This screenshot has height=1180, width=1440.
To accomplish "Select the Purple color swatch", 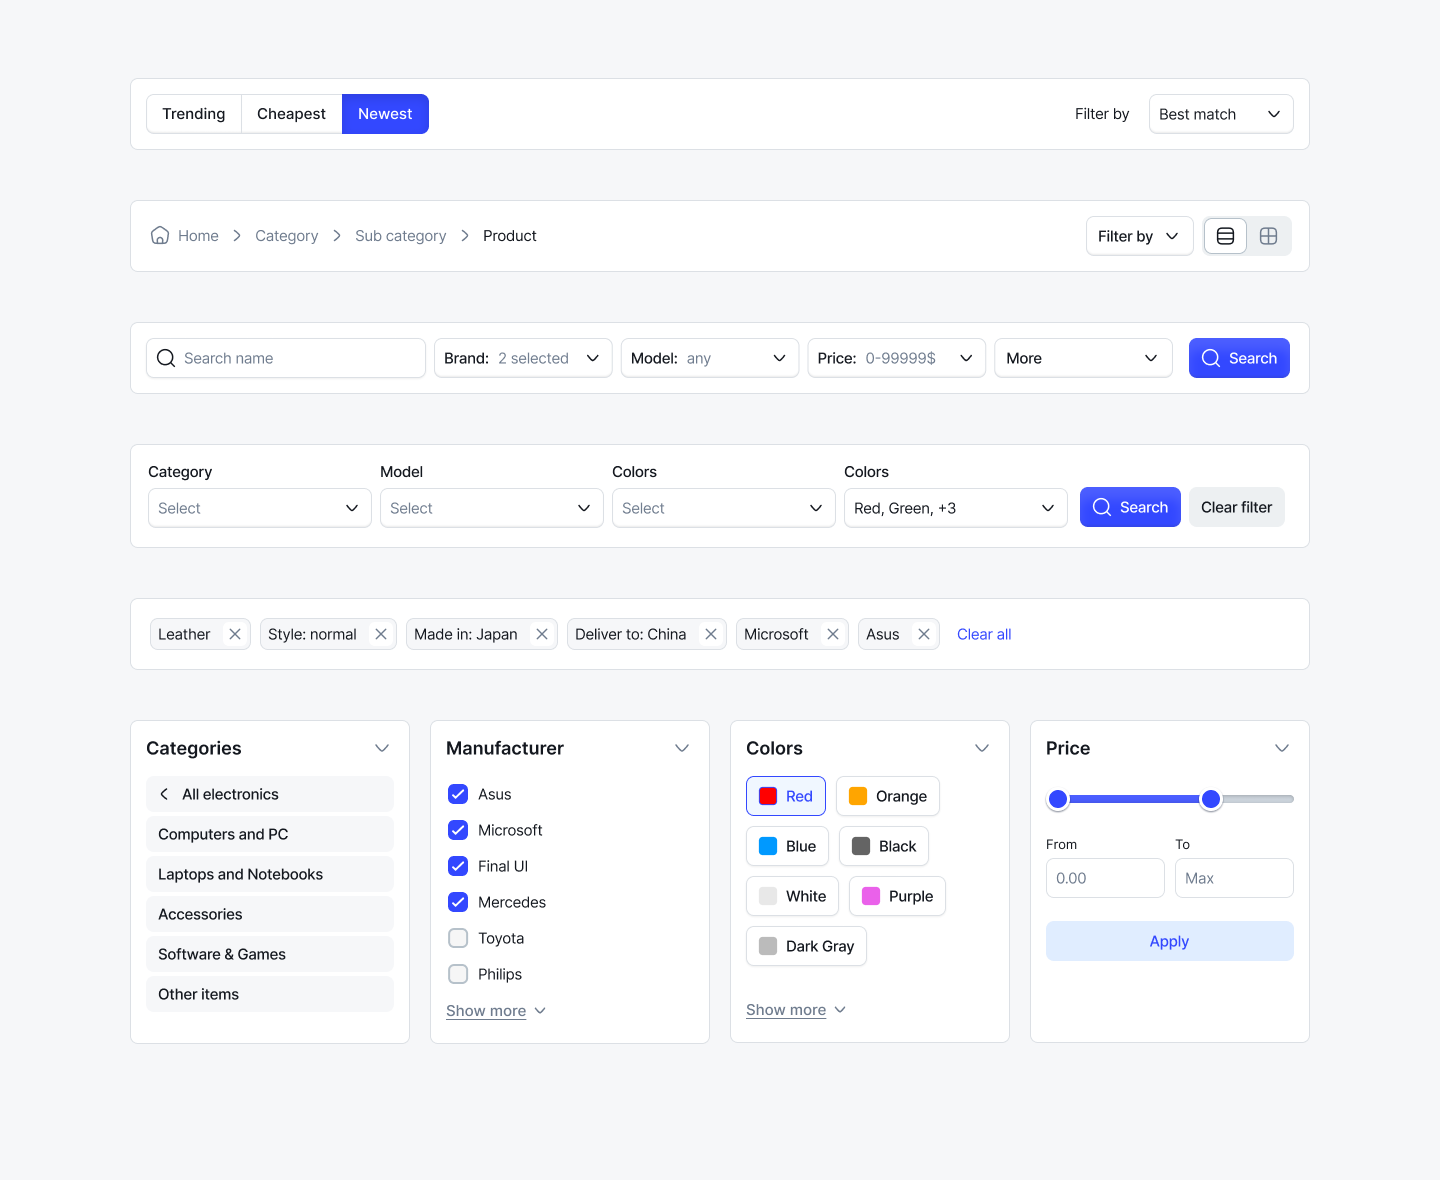I will (897, 896).
